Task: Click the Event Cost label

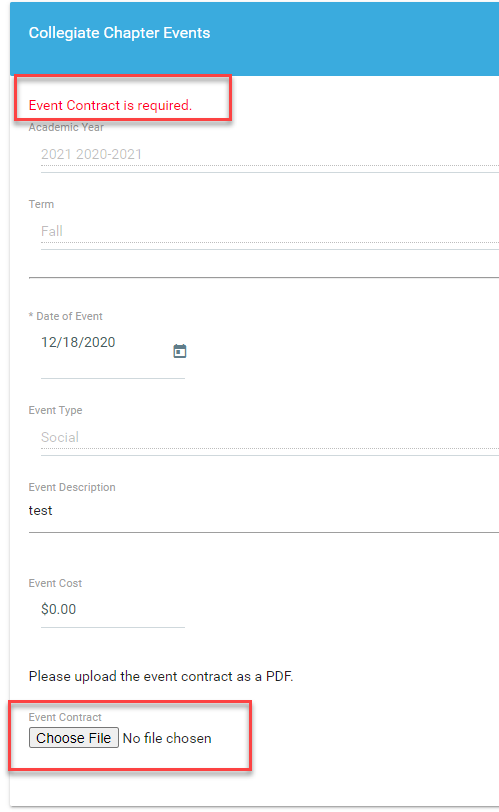Action: click(x=55, y=583)
